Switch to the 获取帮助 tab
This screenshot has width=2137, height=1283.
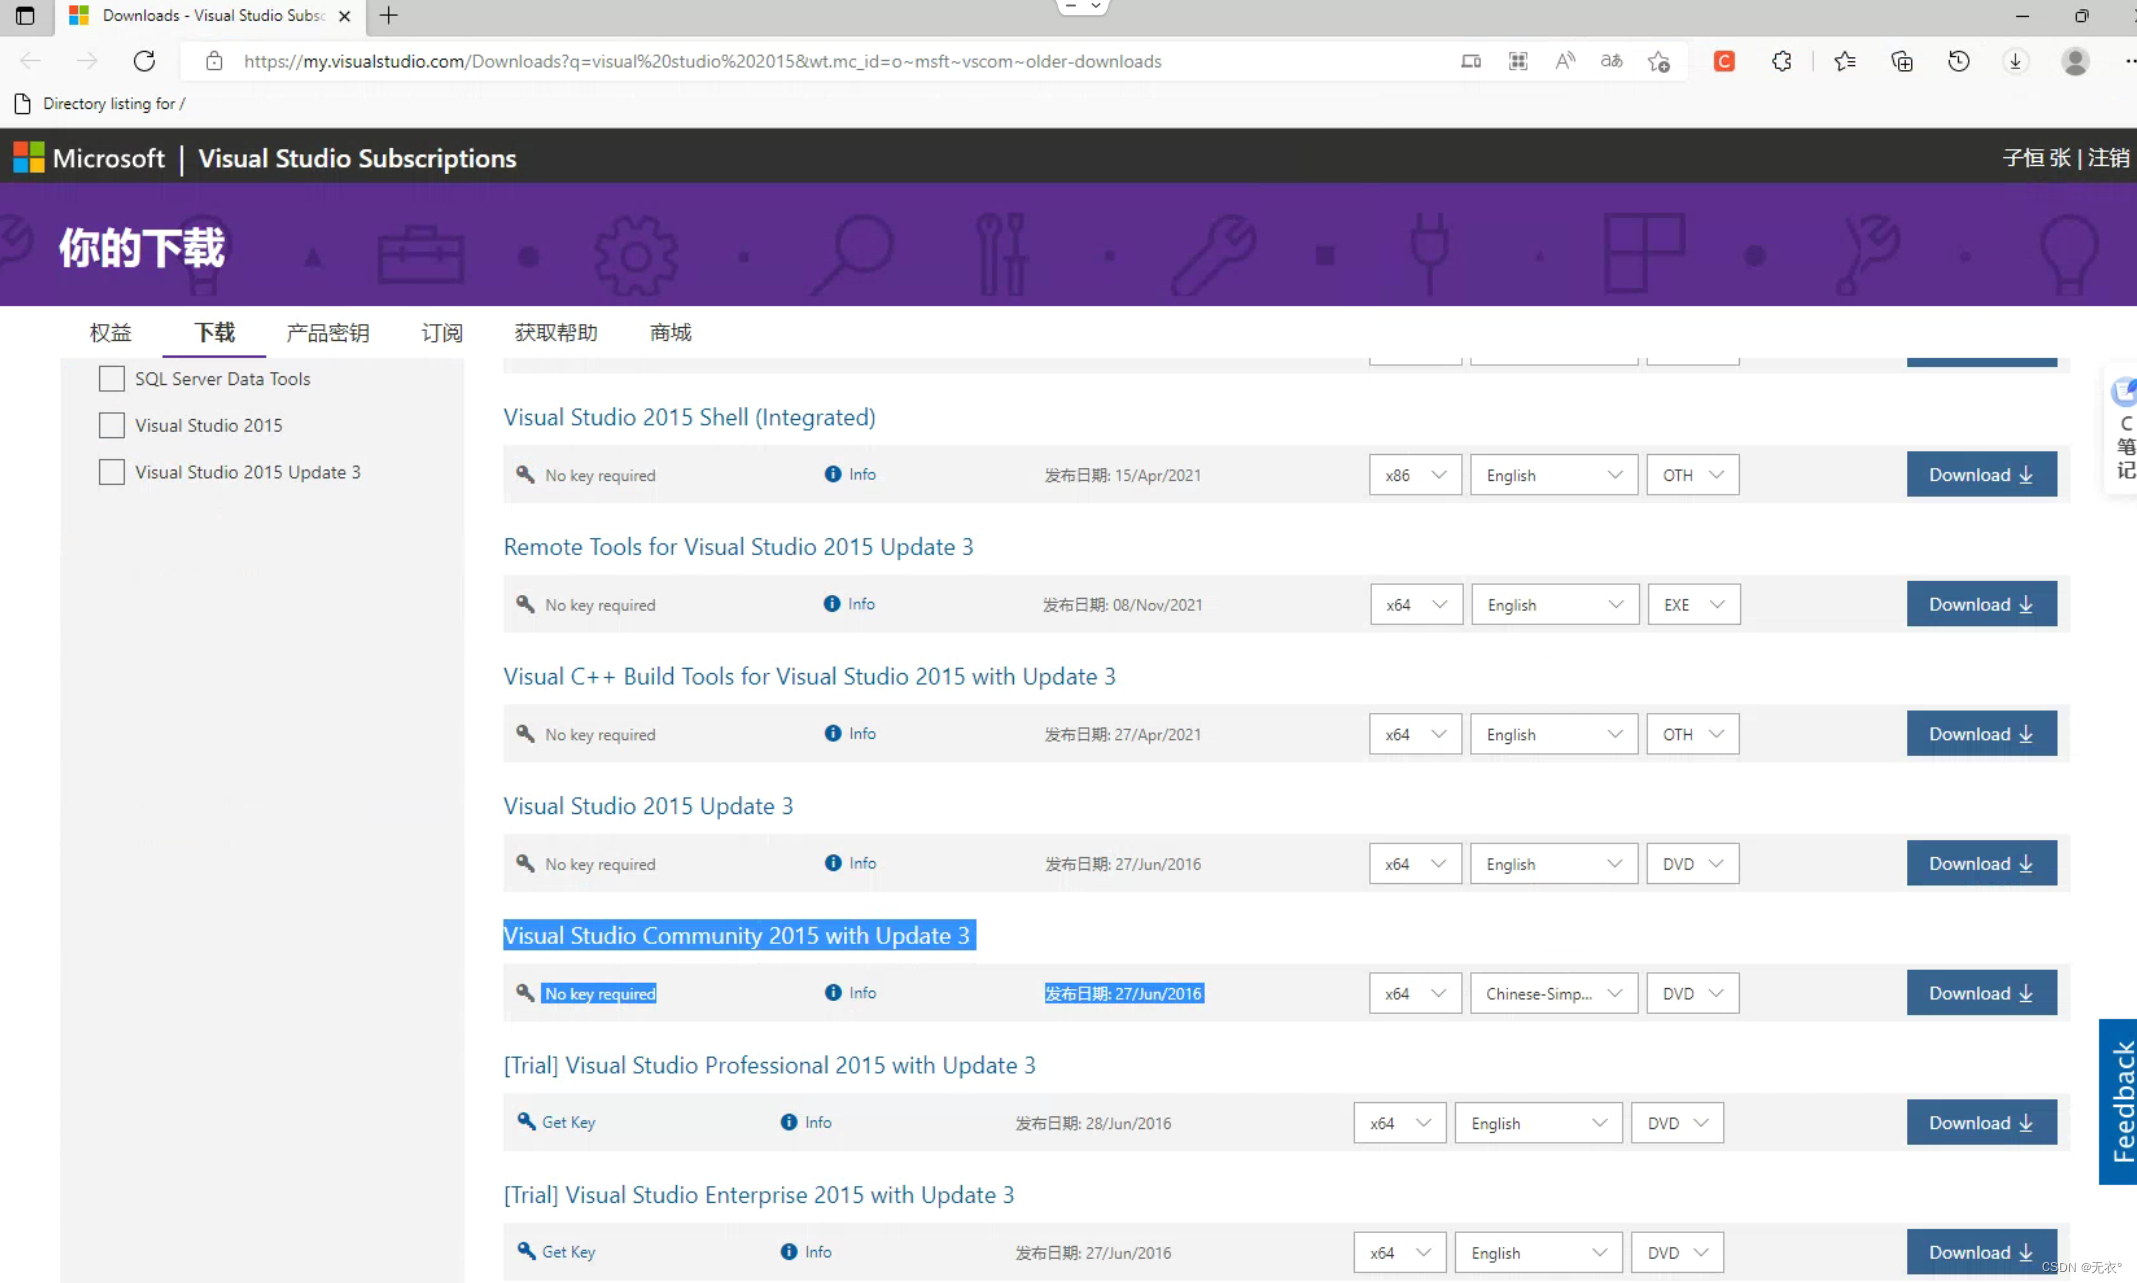556,333
